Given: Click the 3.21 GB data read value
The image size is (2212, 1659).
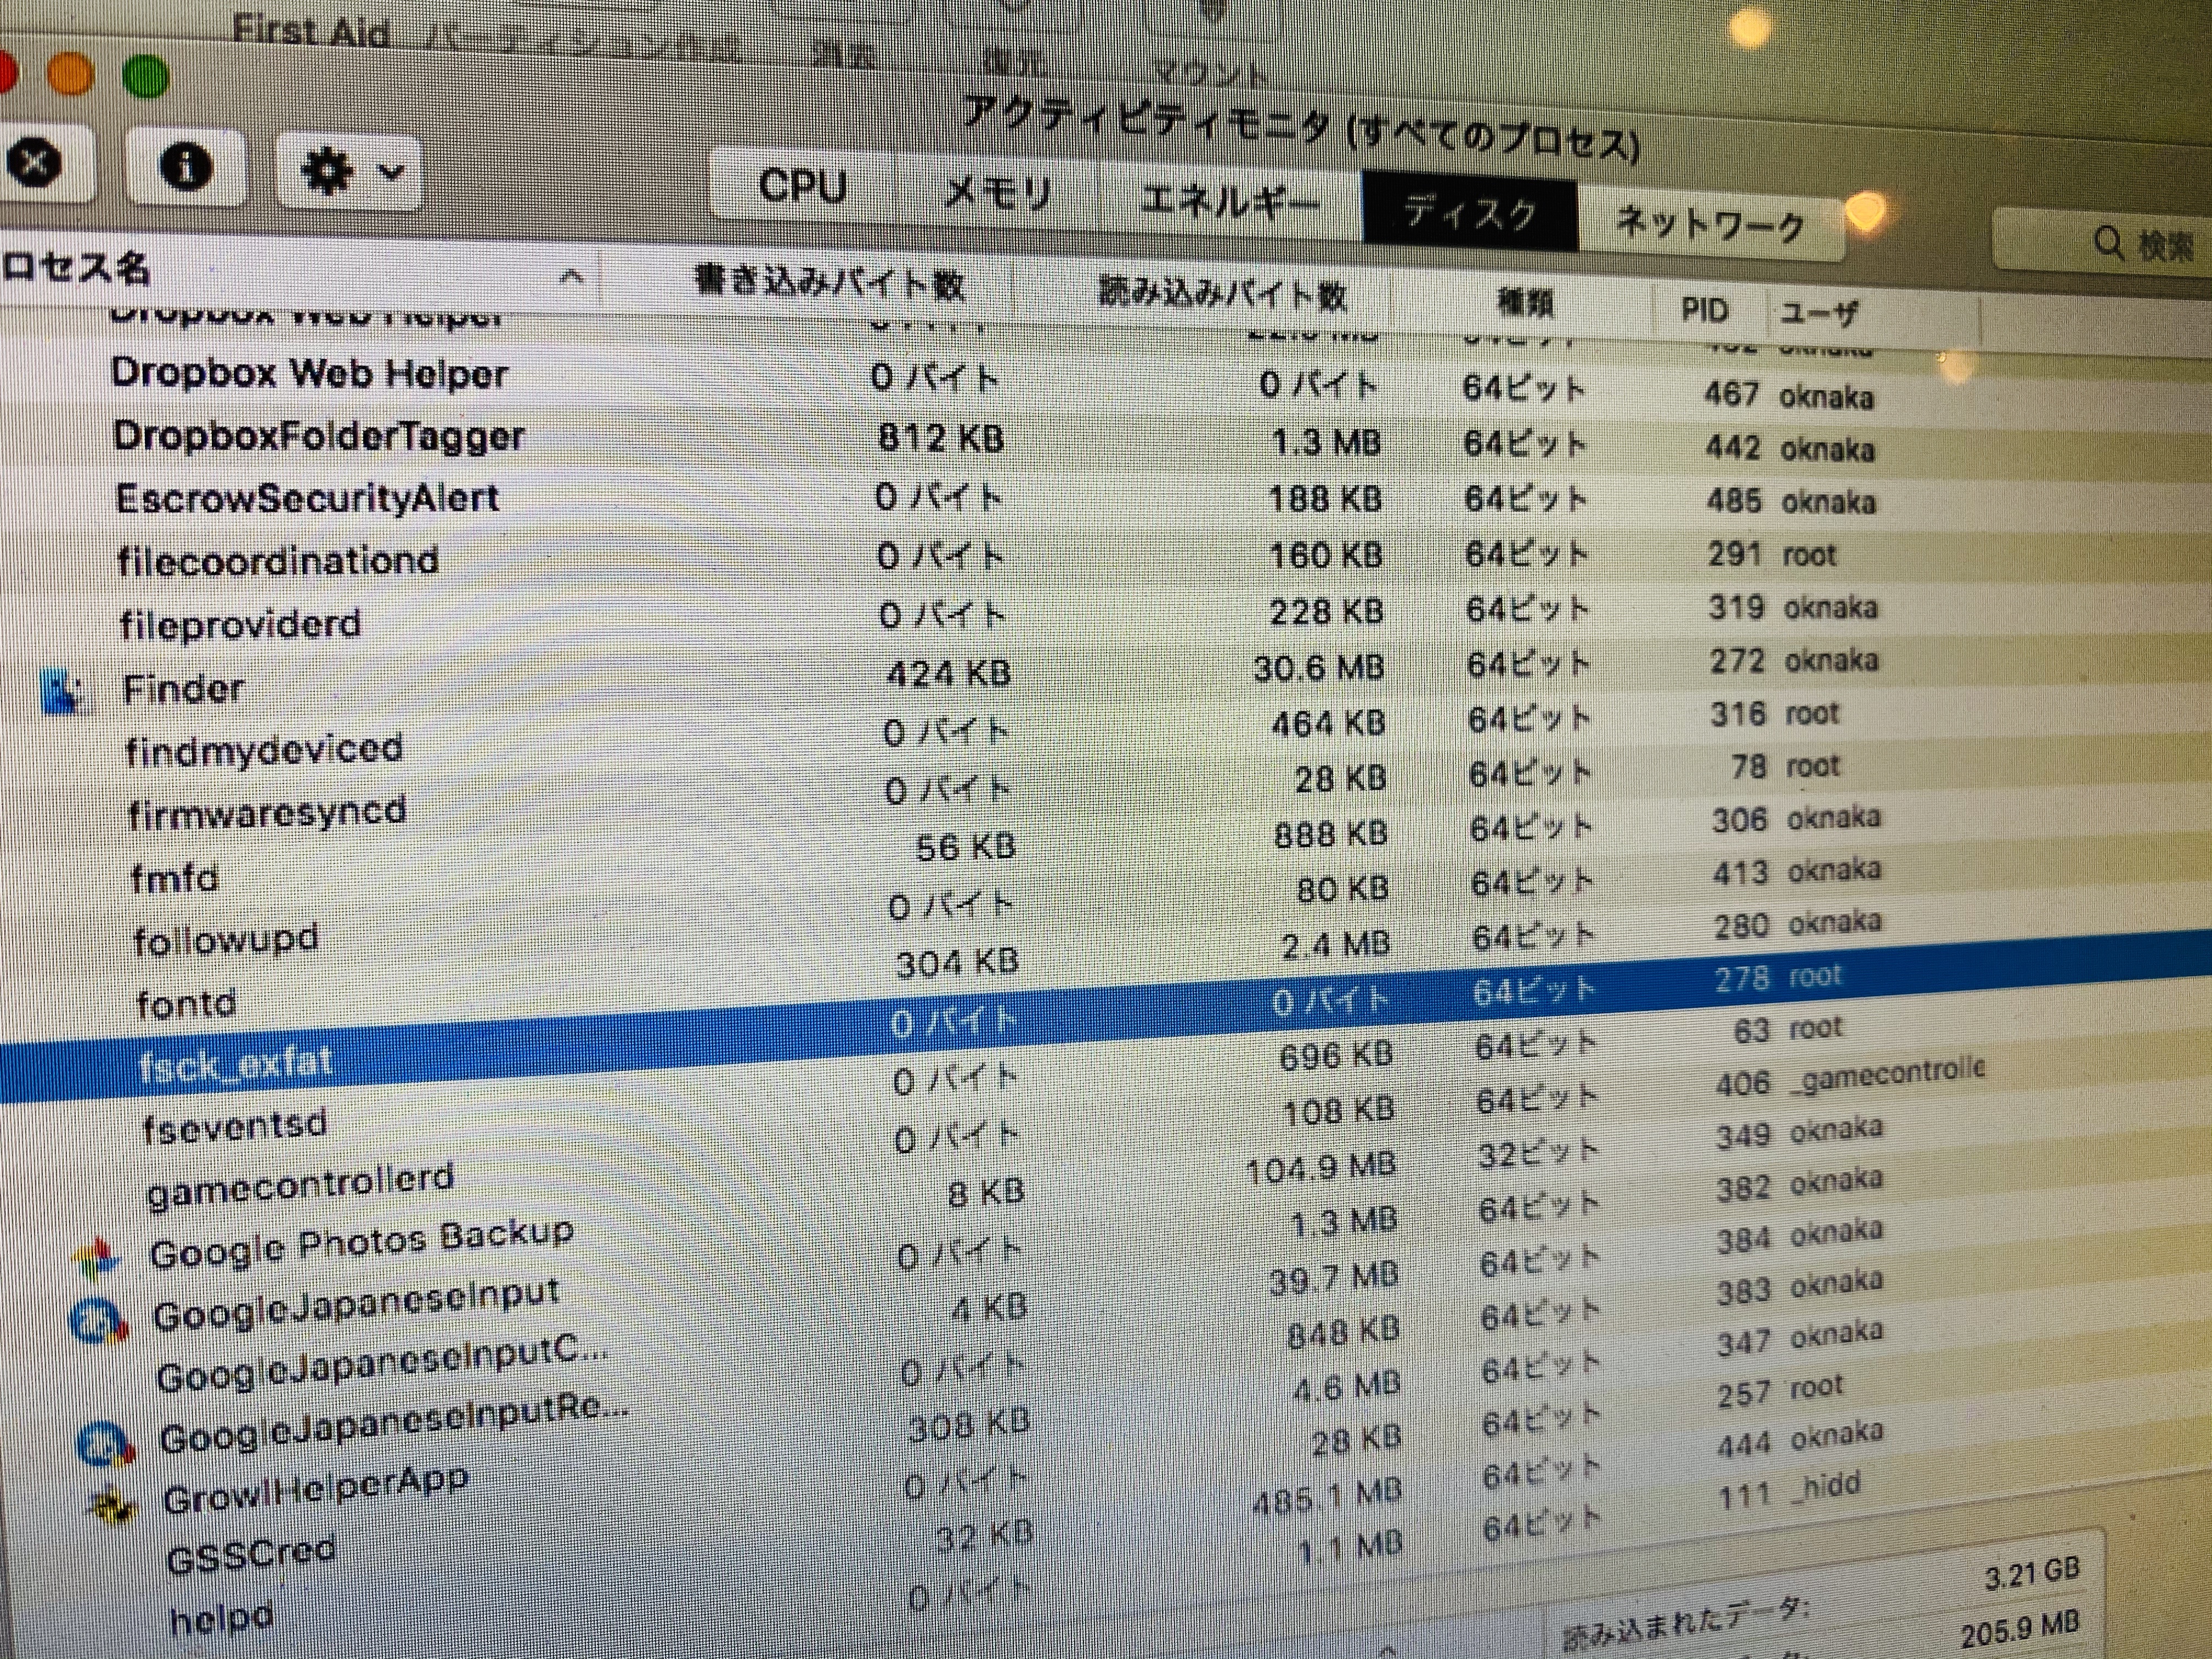Looking at the screenshot, I should (2032, 1573).
